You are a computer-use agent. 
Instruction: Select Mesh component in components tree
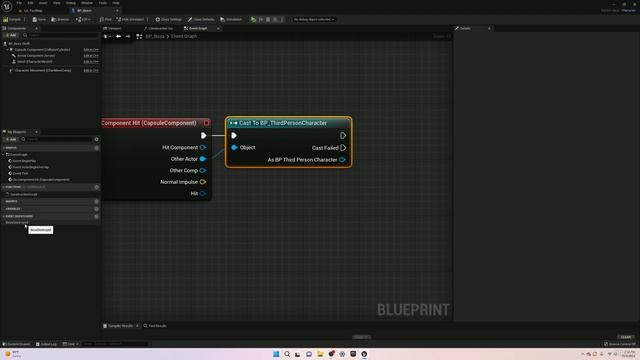[x=34, y=62]
